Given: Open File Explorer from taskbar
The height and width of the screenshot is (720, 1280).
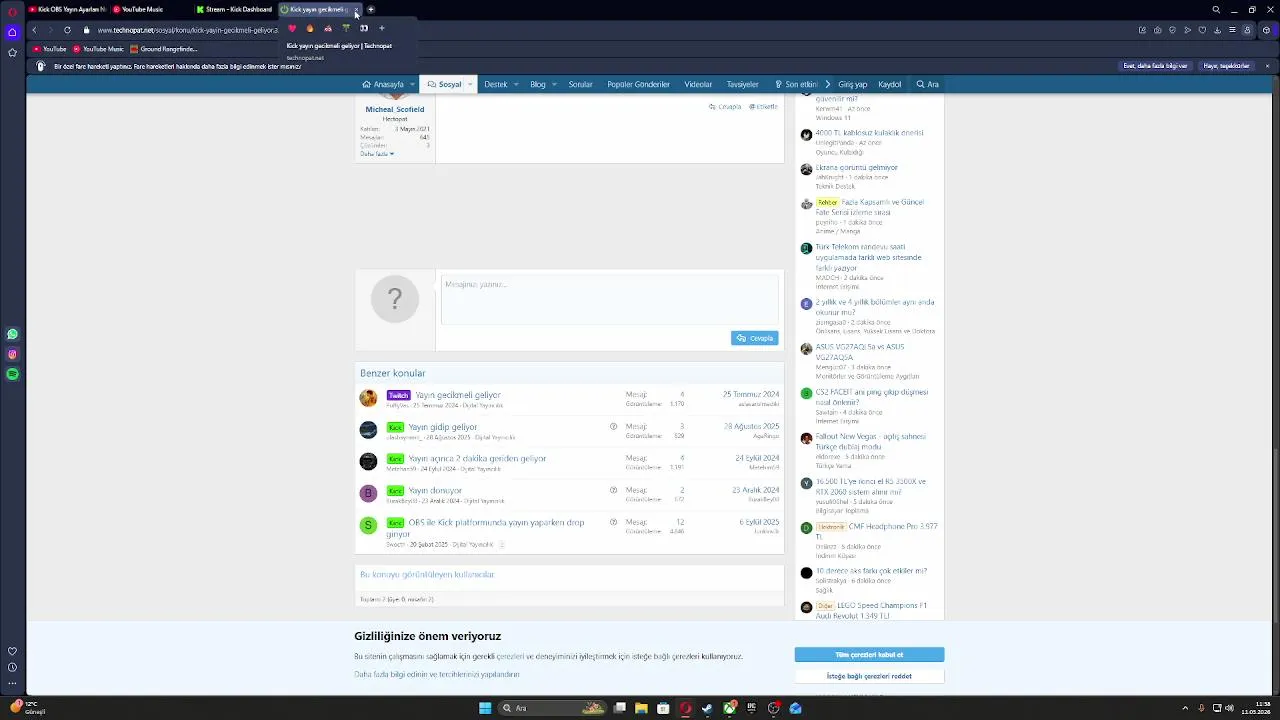Looking at the screenshot, I should point(641,708).
